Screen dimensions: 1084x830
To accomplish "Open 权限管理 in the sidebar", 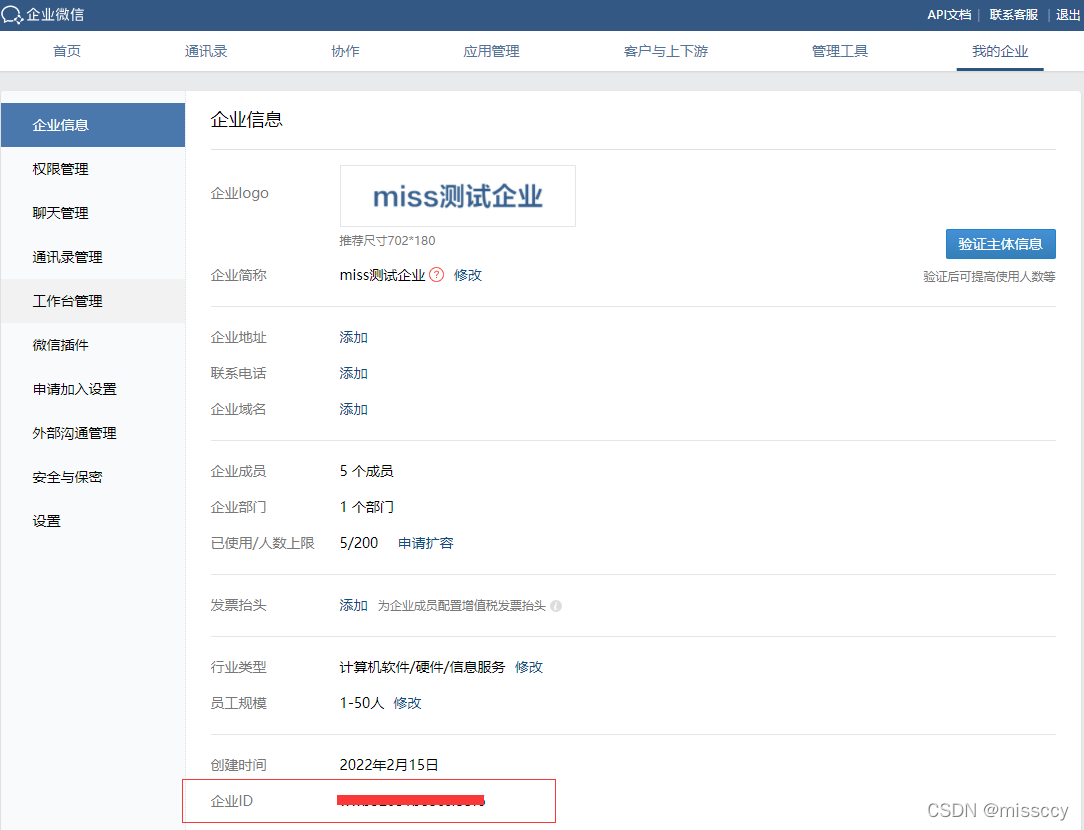I will (x=93, y=169).
